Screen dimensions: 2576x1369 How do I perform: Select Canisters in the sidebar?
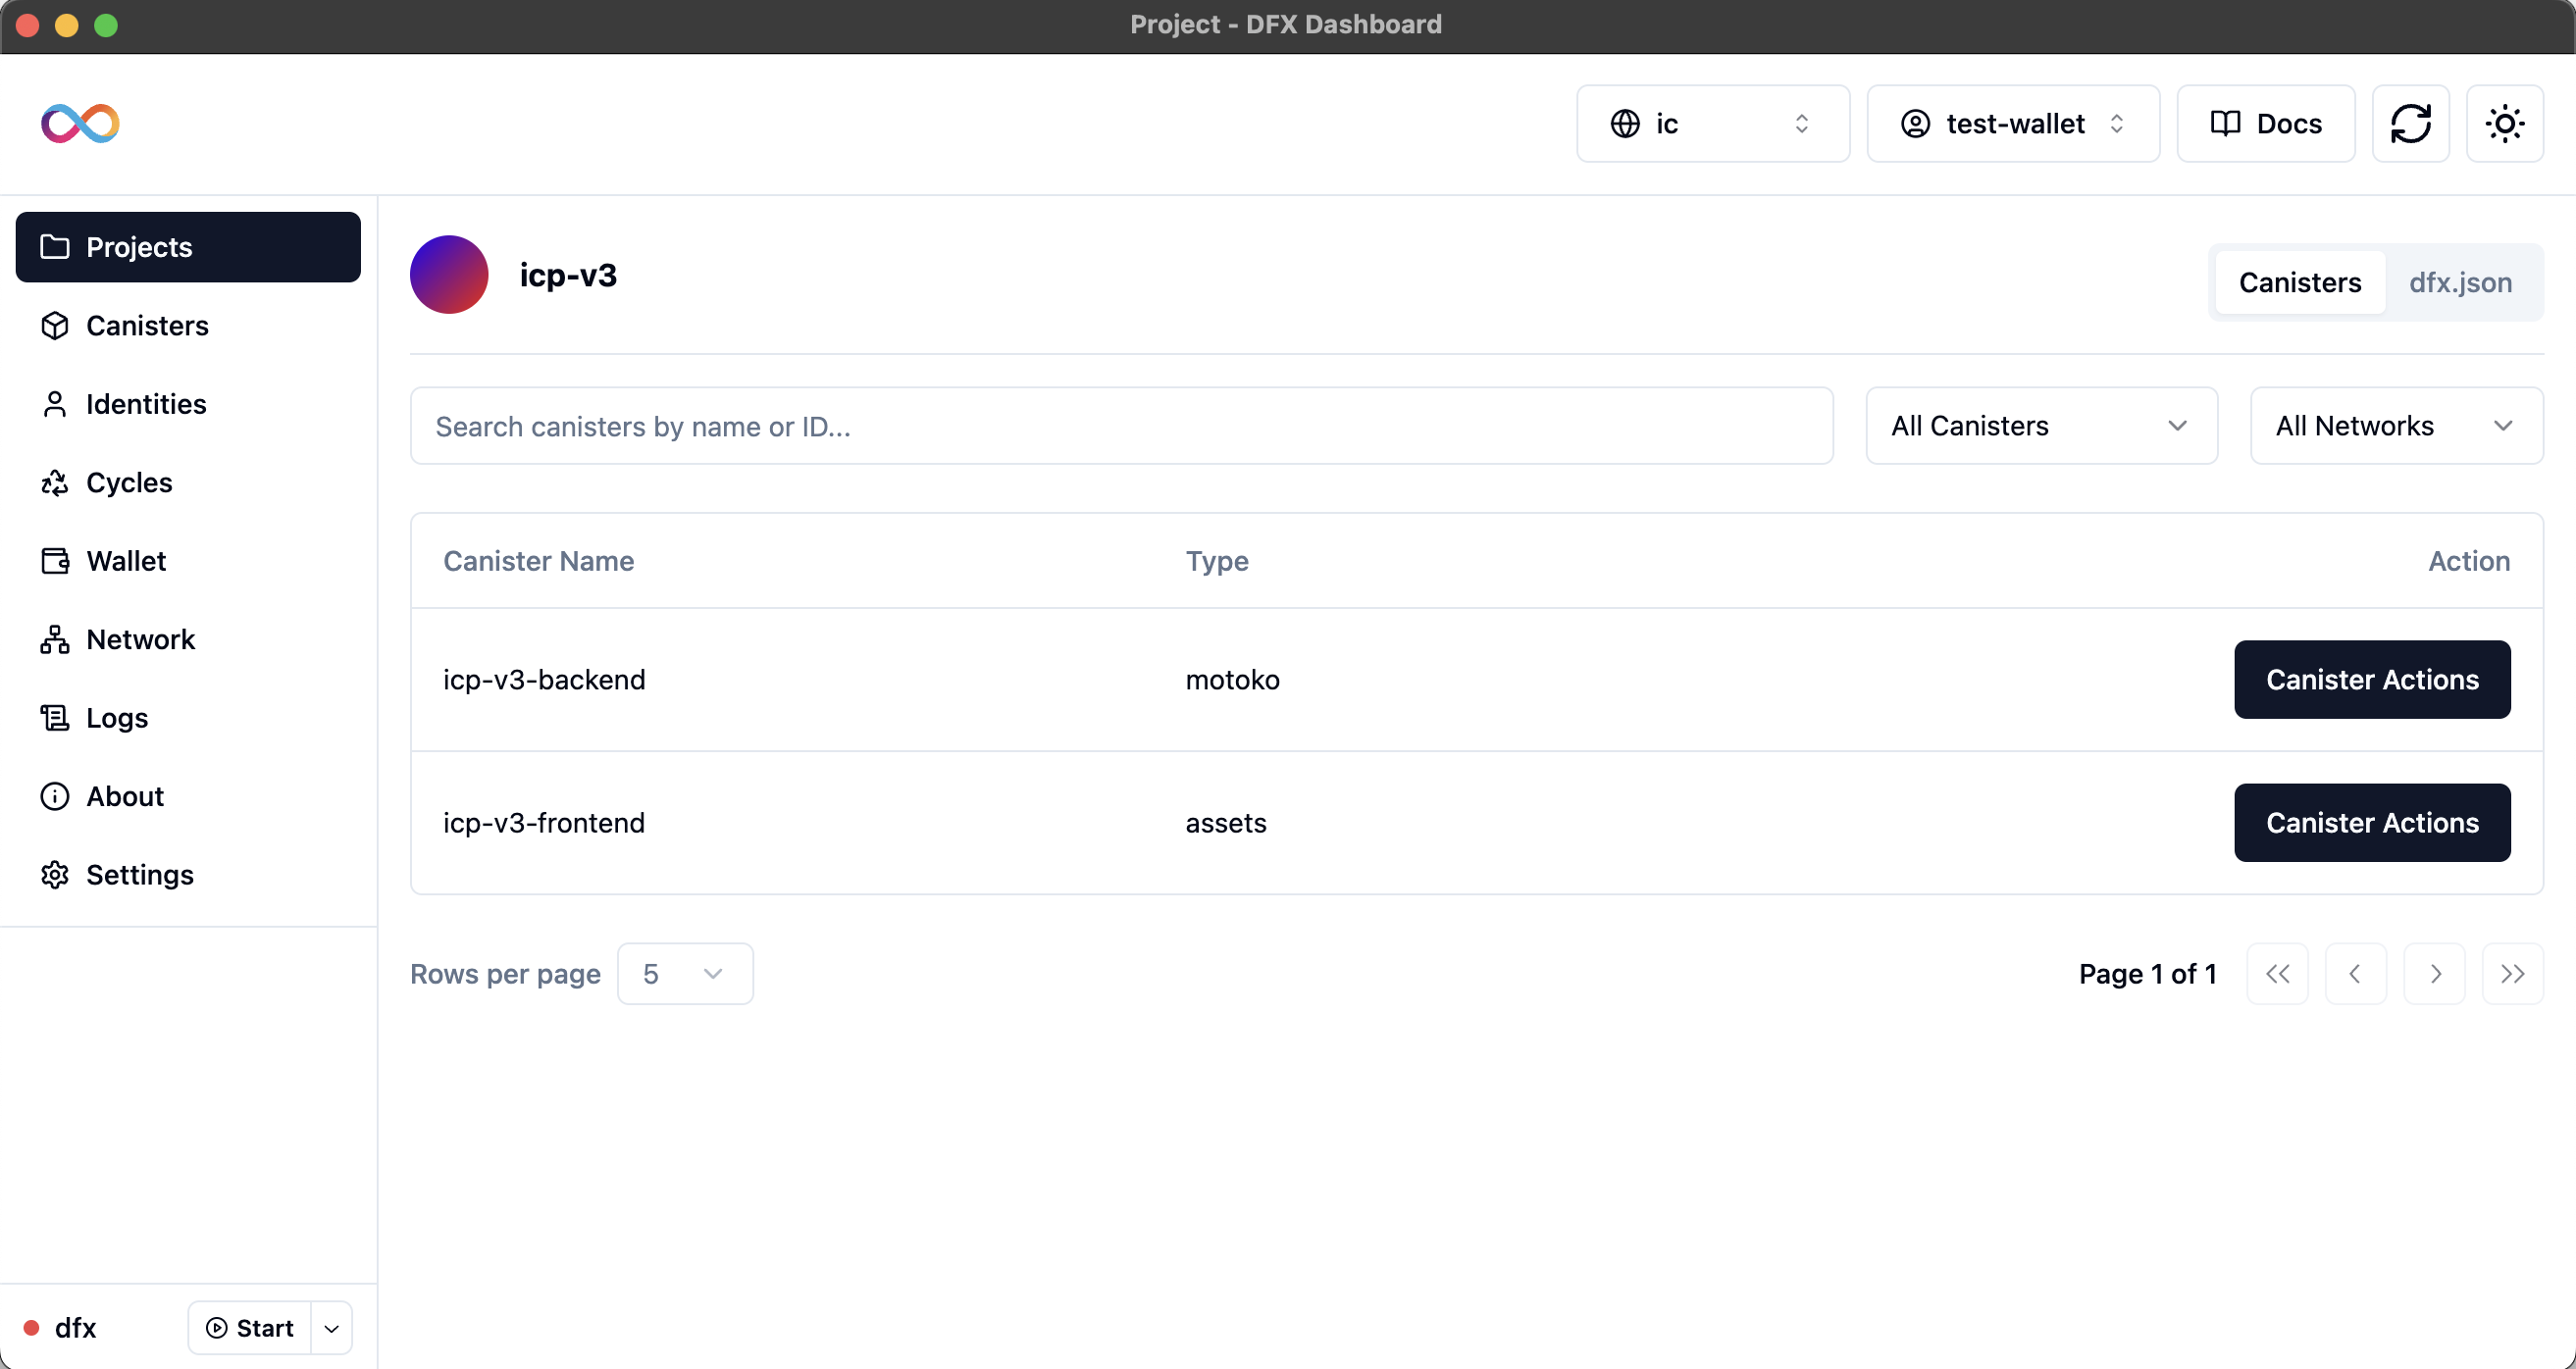tap(147, 325)
